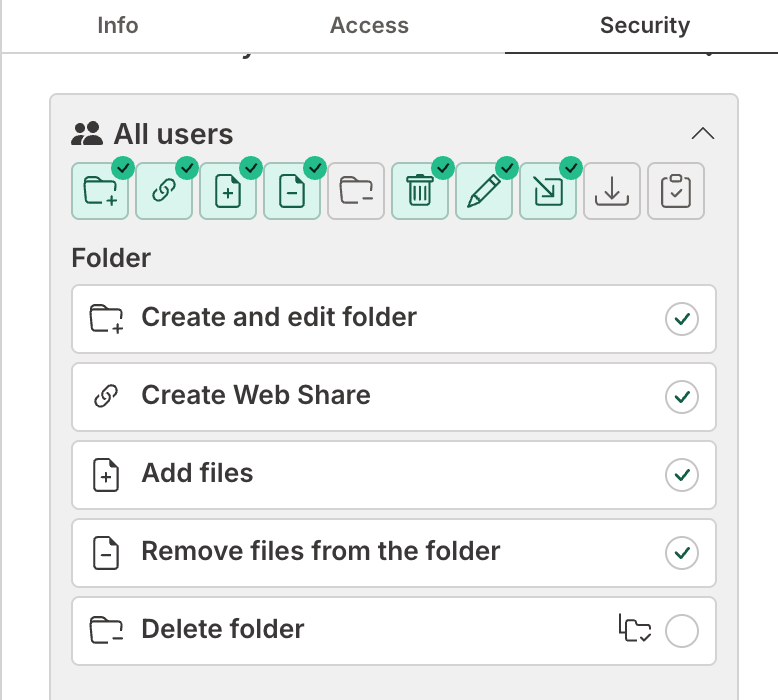Open the Access tab
778x700 pixels.
click(x=369, y=26)
